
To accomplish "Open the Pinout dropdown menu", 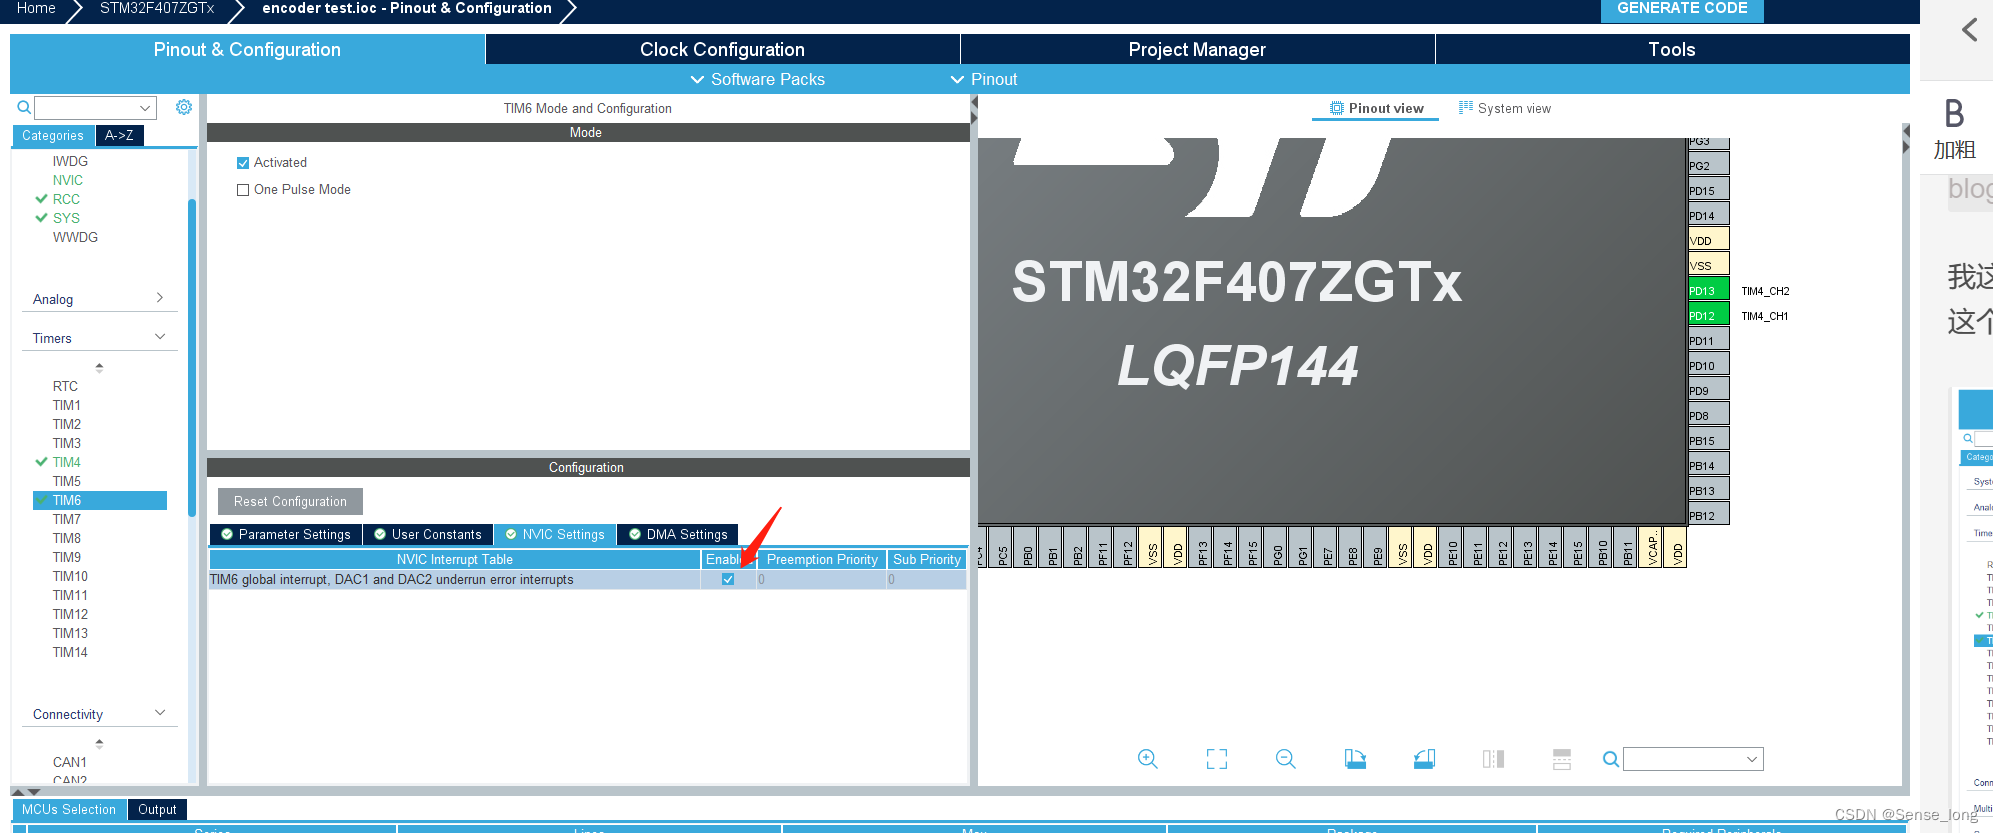I will coord(984,79).
